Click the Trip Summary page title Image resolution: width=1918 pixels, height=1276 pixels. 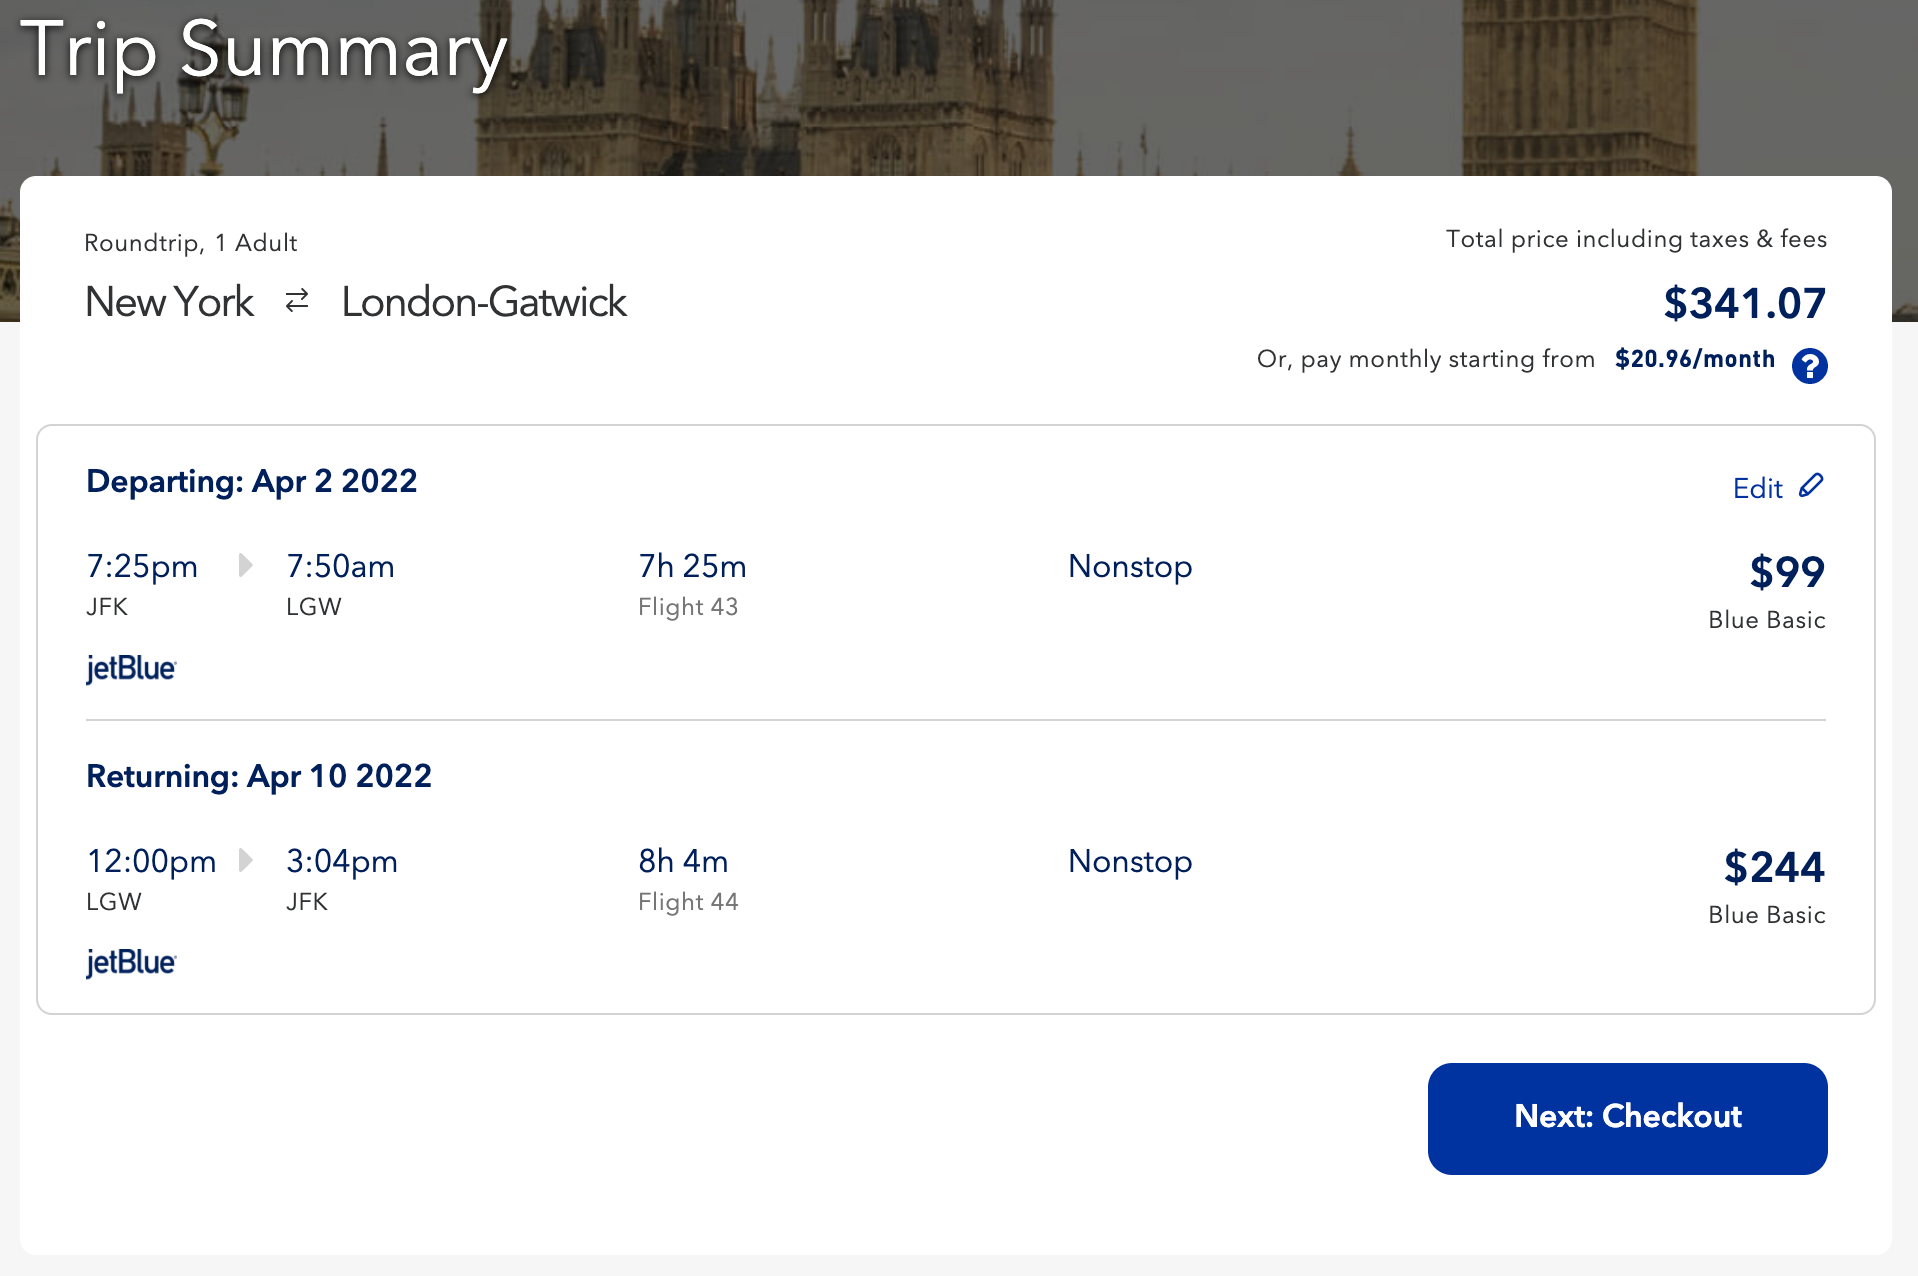pos(263,50)
